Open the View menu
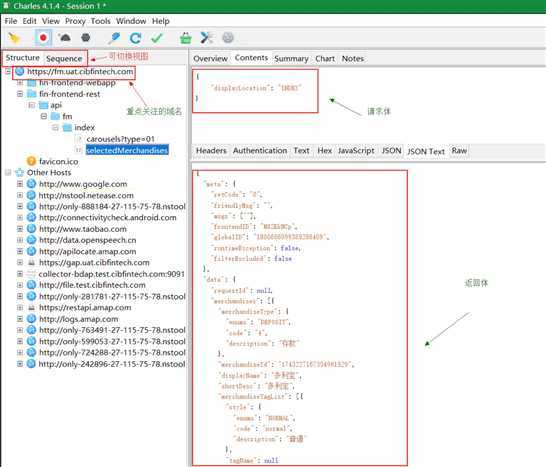The image size is (546, 467). pyautogui.click(x=51, y=21)
